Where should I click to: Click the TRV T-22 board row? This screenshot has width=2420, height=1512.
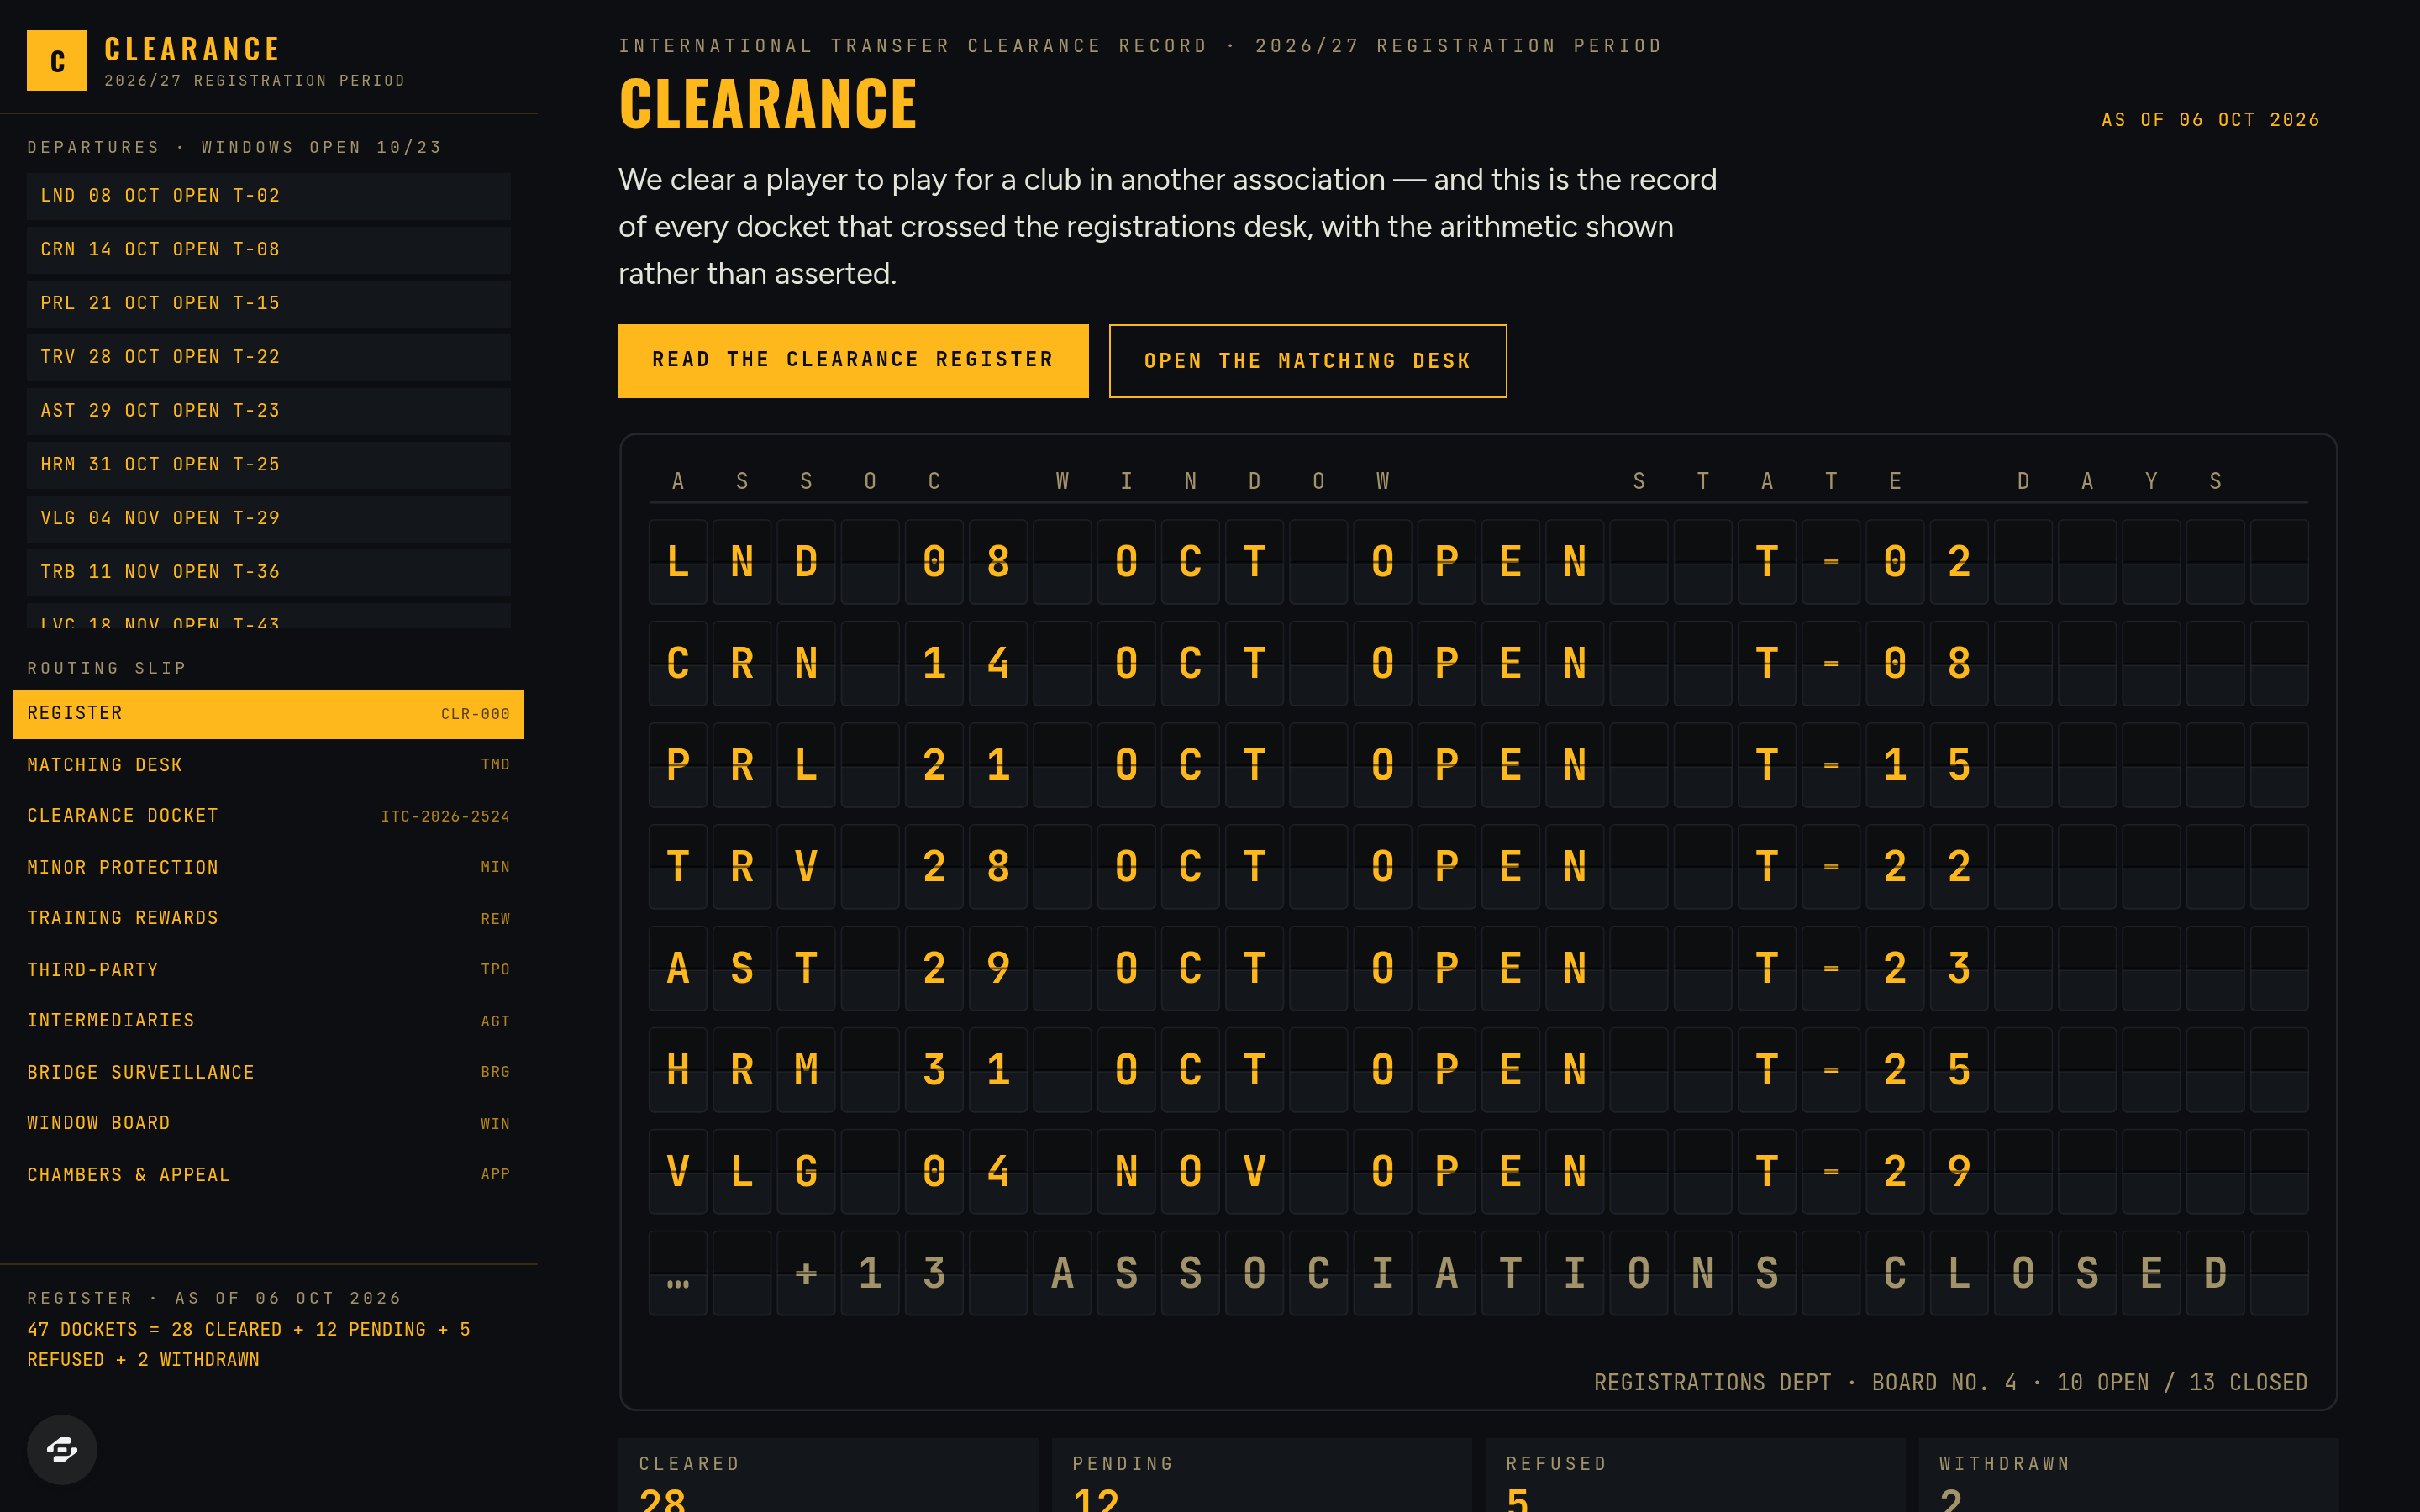pyautogui.click(x=1478, y=866)
